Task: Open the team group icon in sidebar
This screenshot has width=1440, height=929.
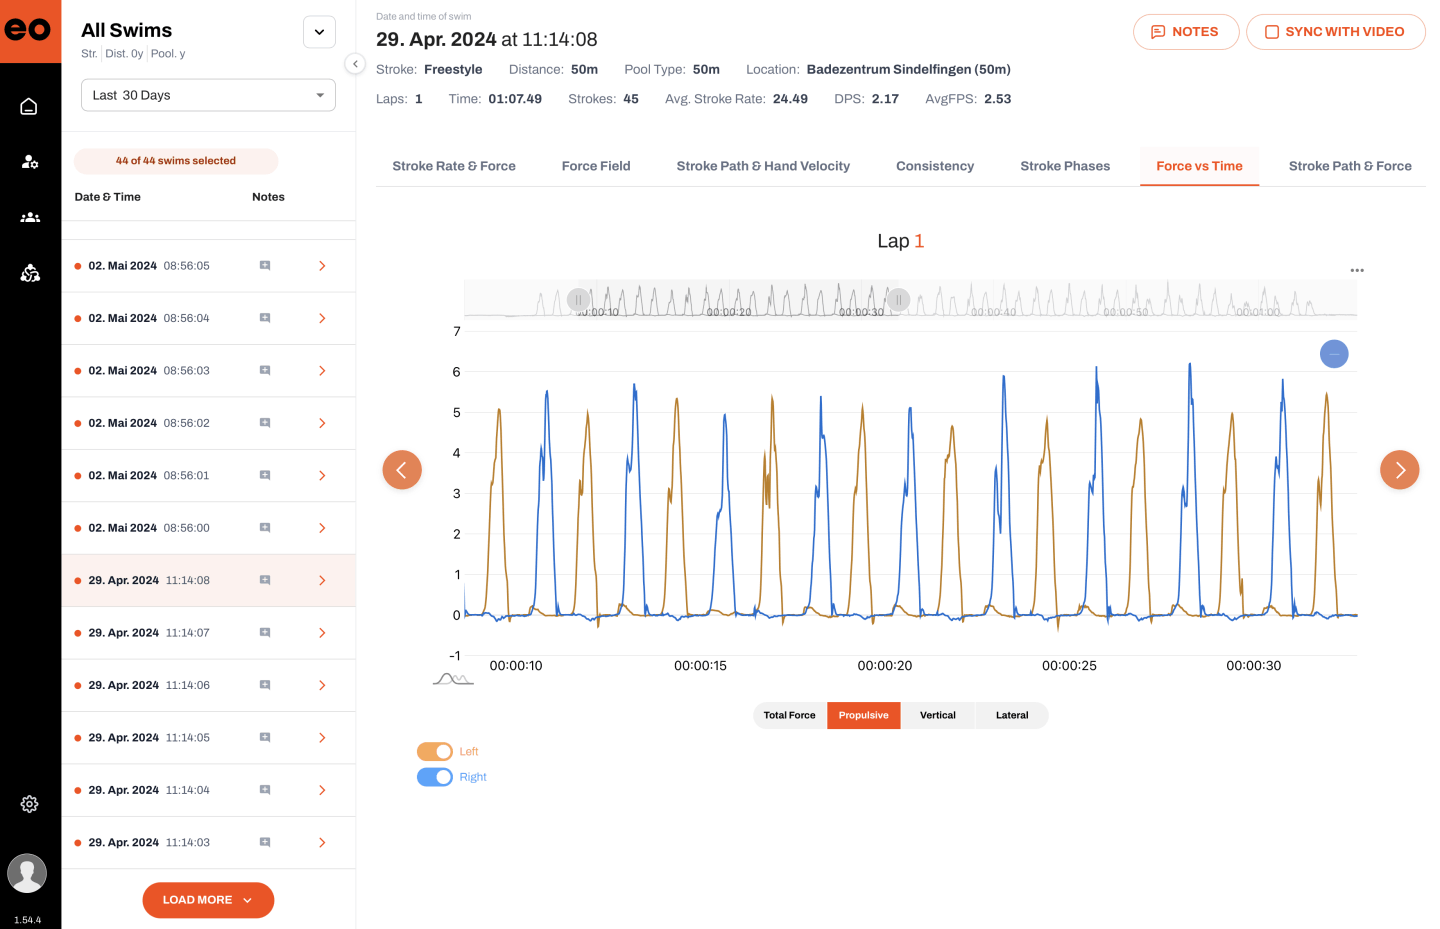Action: [x=30, y=217]
